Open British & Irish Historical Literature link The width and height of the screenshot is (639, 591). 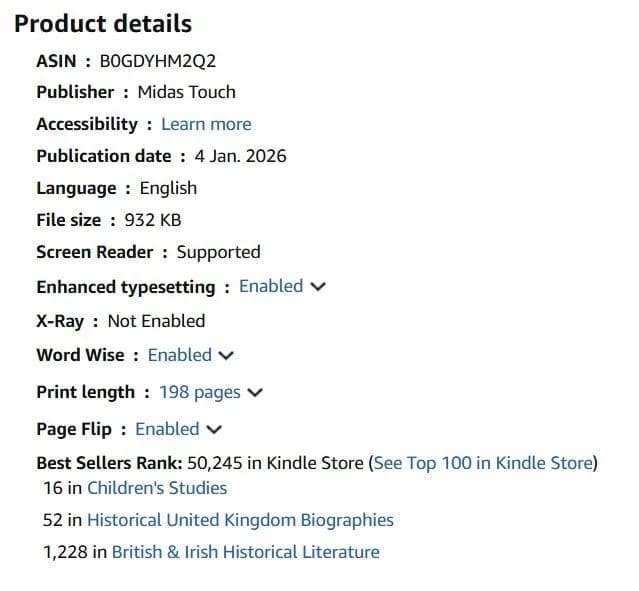tap(246, 552)
